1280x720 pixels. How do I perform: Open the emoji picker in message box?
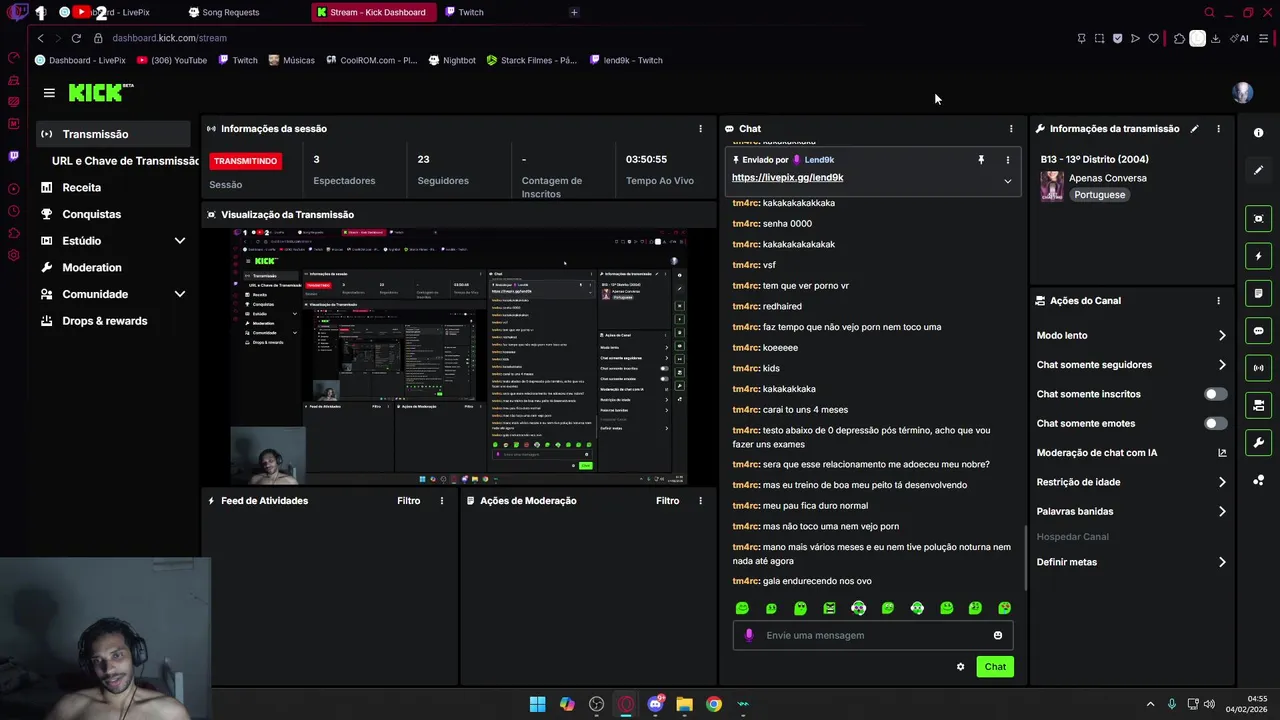(x=997, y=636)
